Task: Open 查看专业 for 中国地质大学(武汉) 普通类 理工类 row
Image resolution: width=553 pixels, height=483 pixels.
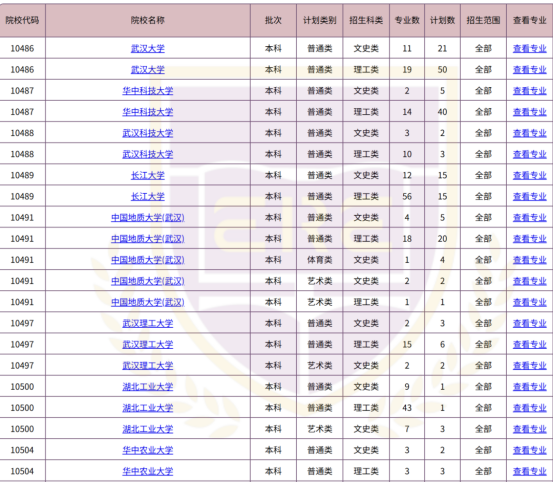Action: point(529,239)
